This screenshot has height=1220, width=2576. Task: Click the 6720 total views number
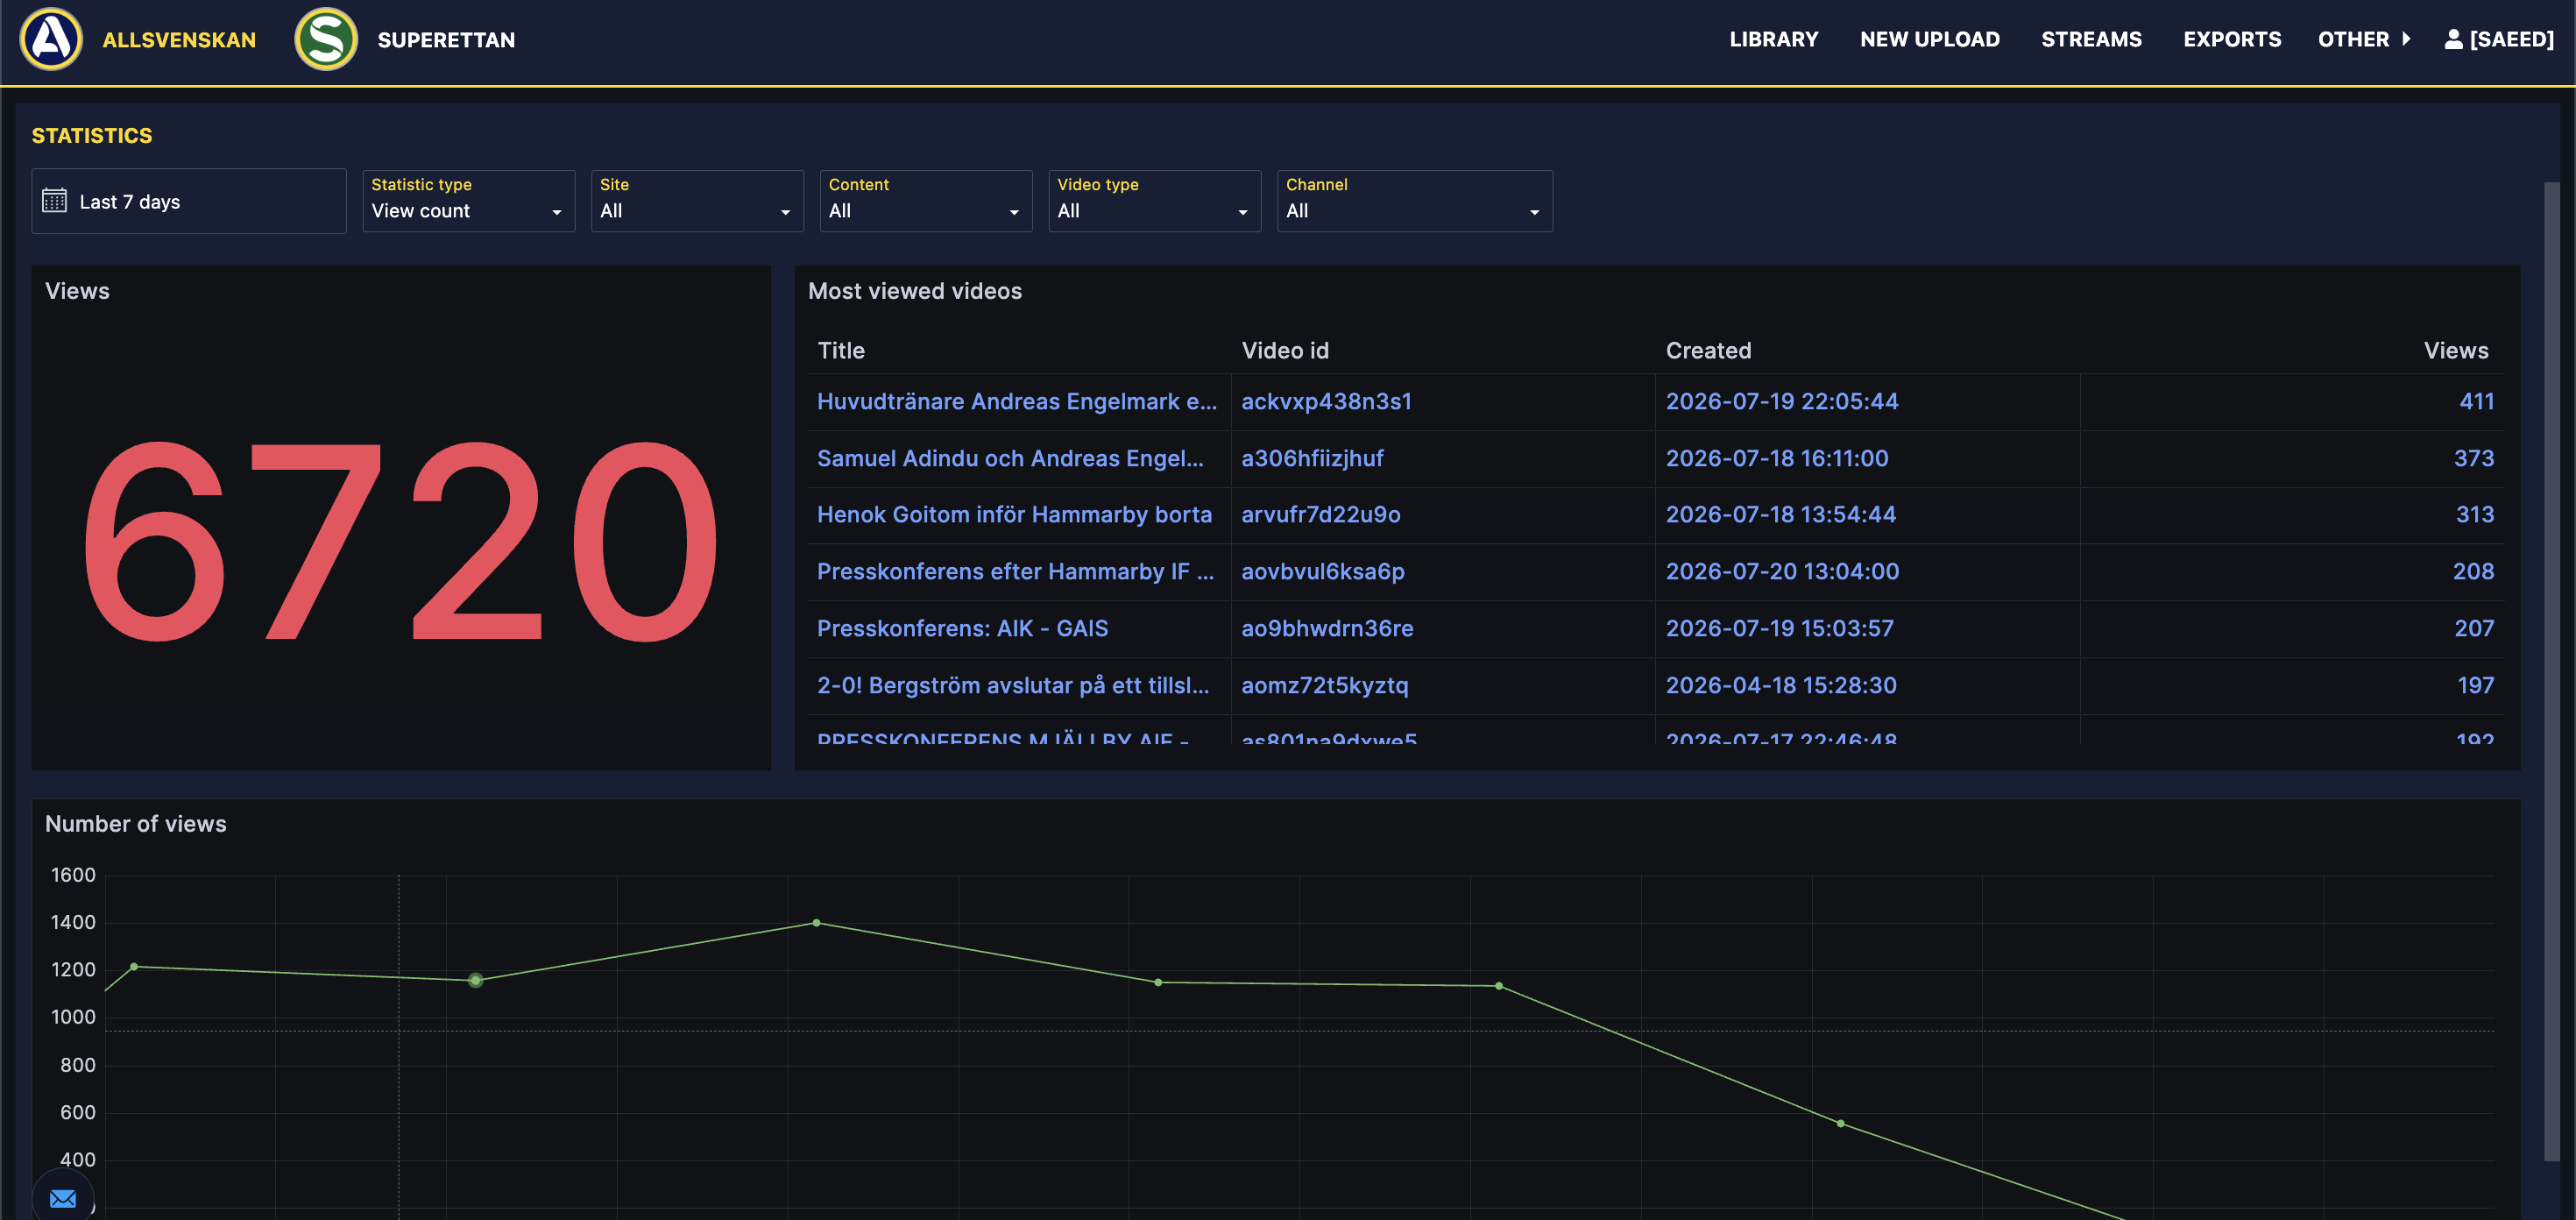(400, 541)
